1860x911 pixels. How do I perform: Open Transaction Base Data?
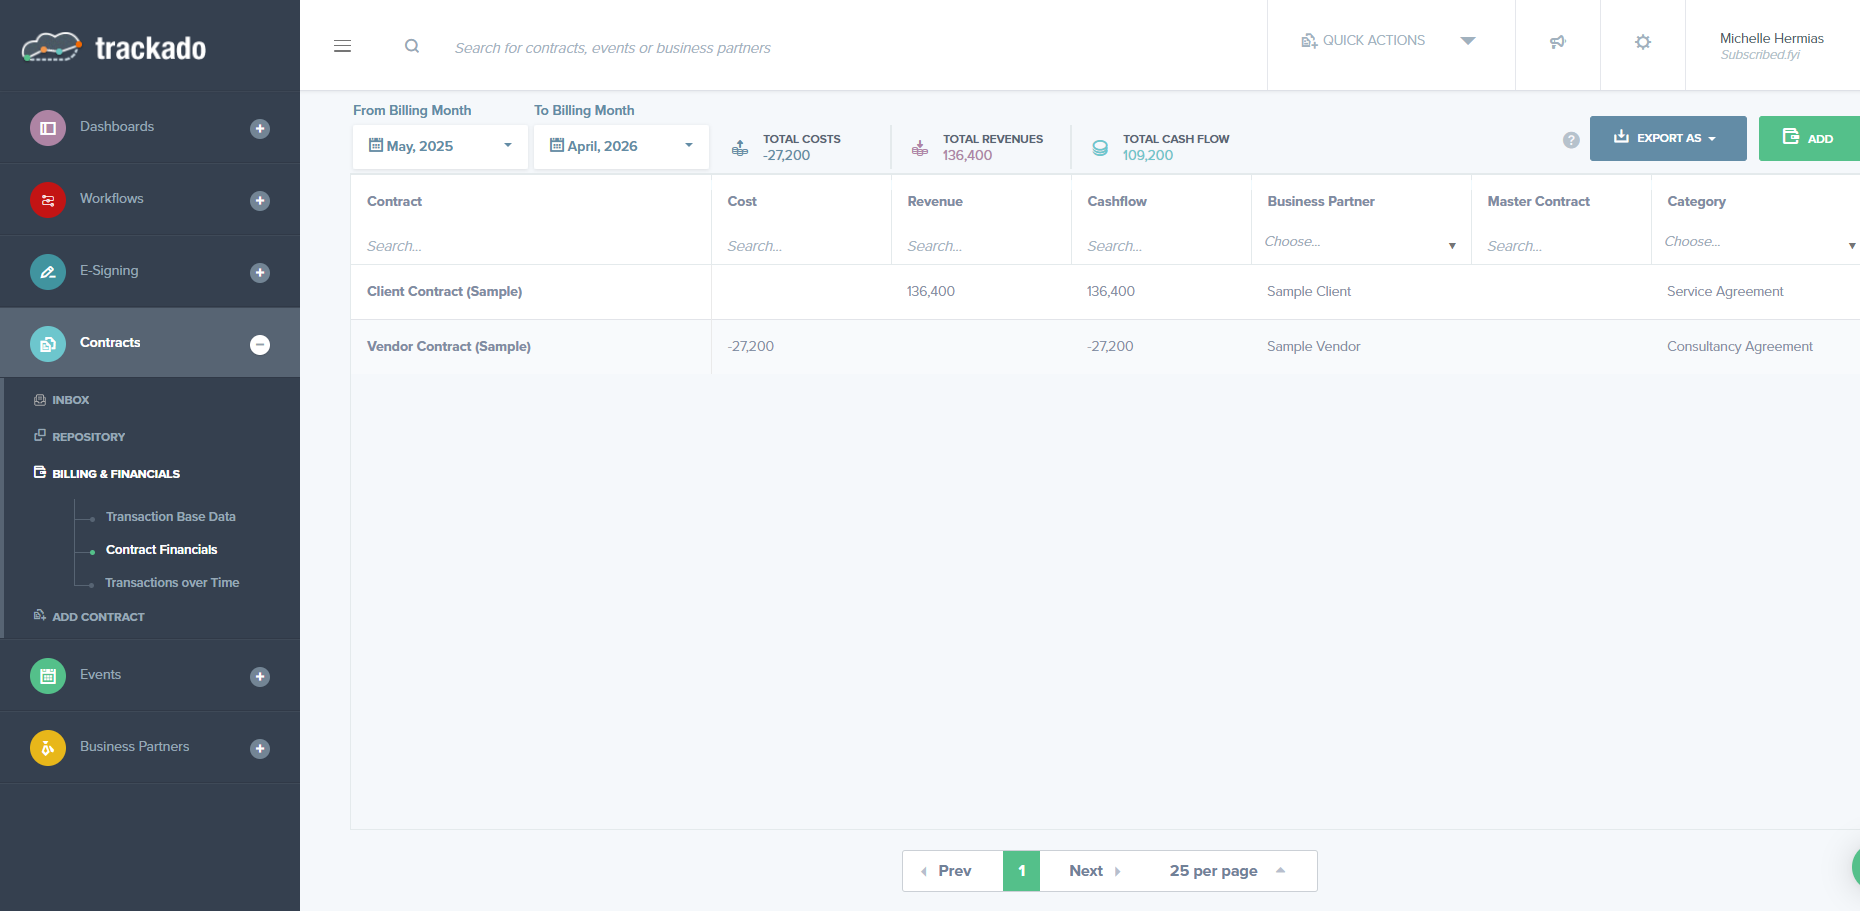(x=171, y=517)
